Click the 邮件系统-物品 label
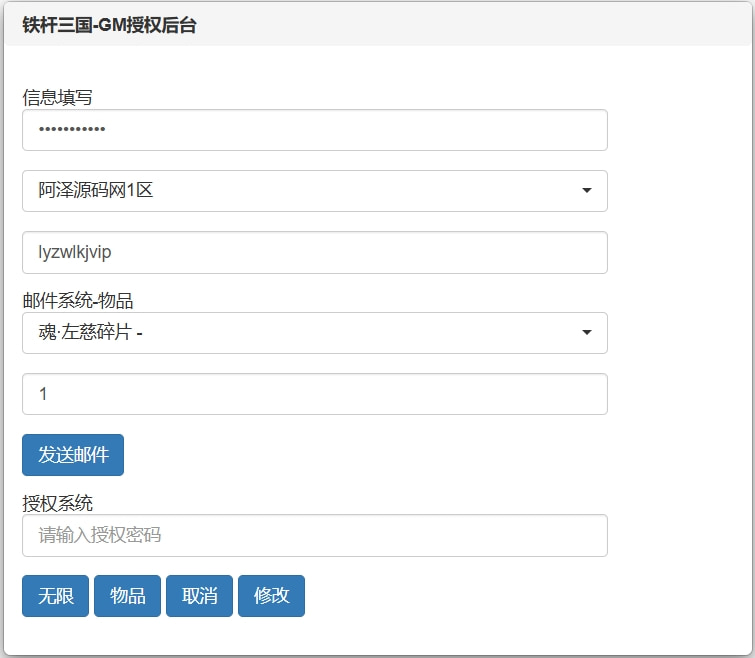755x658 pixels. pyautogui.click(x=78, y=300)
